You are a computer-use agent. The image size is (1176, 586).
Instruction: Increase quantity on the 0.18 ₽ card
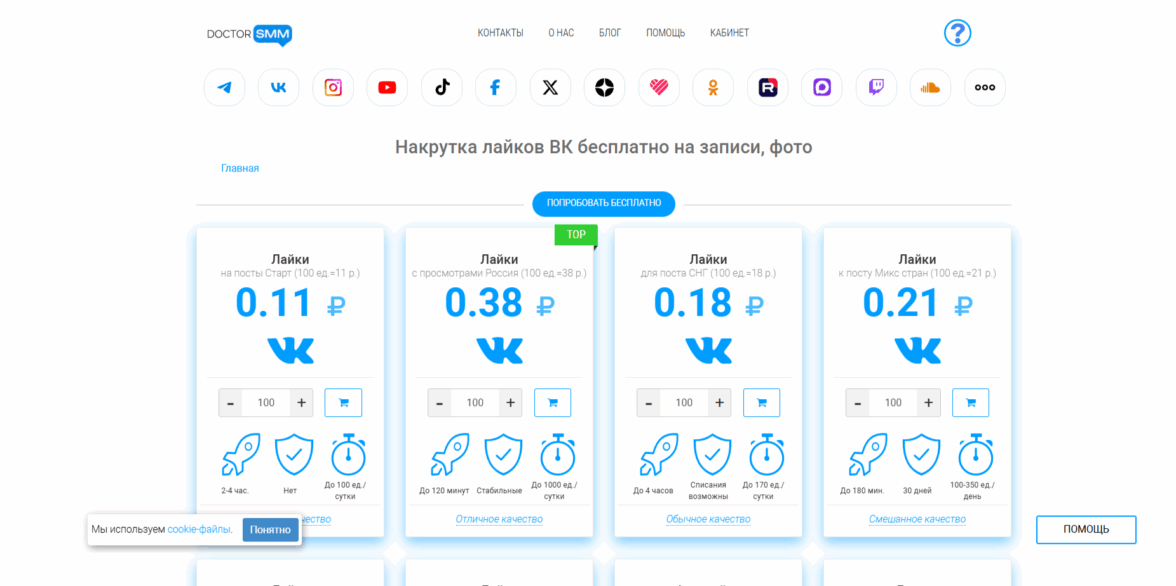[720, 403]
